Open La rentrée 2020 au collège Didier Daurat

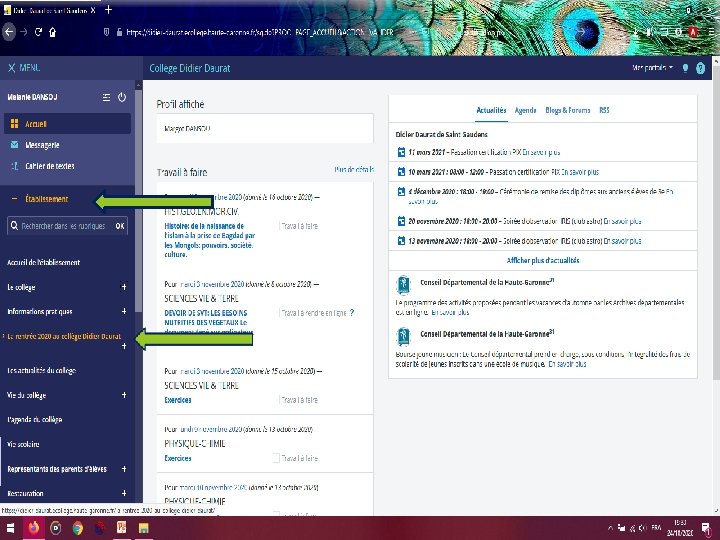(64, 336)
